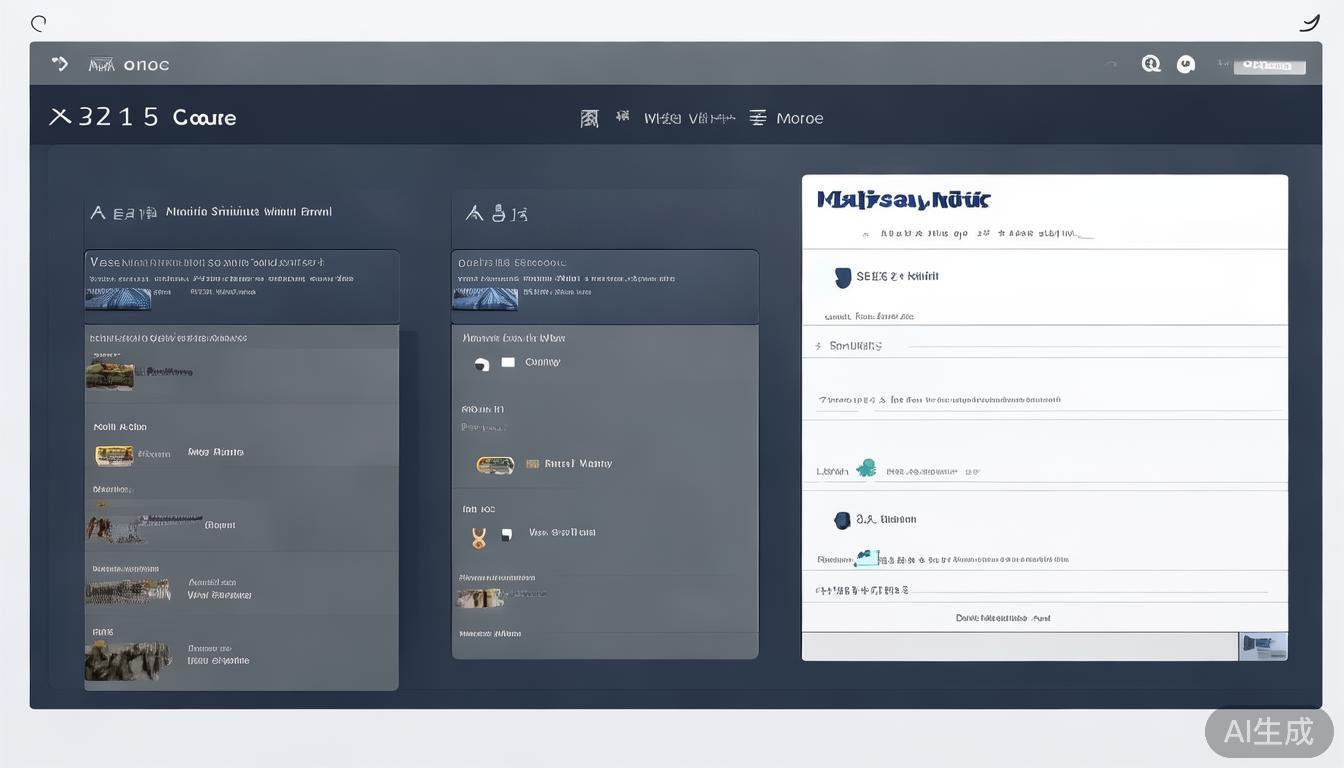Toggle the small checkbox beside the oval yellow badge
1344x768 pixels.
532,464
